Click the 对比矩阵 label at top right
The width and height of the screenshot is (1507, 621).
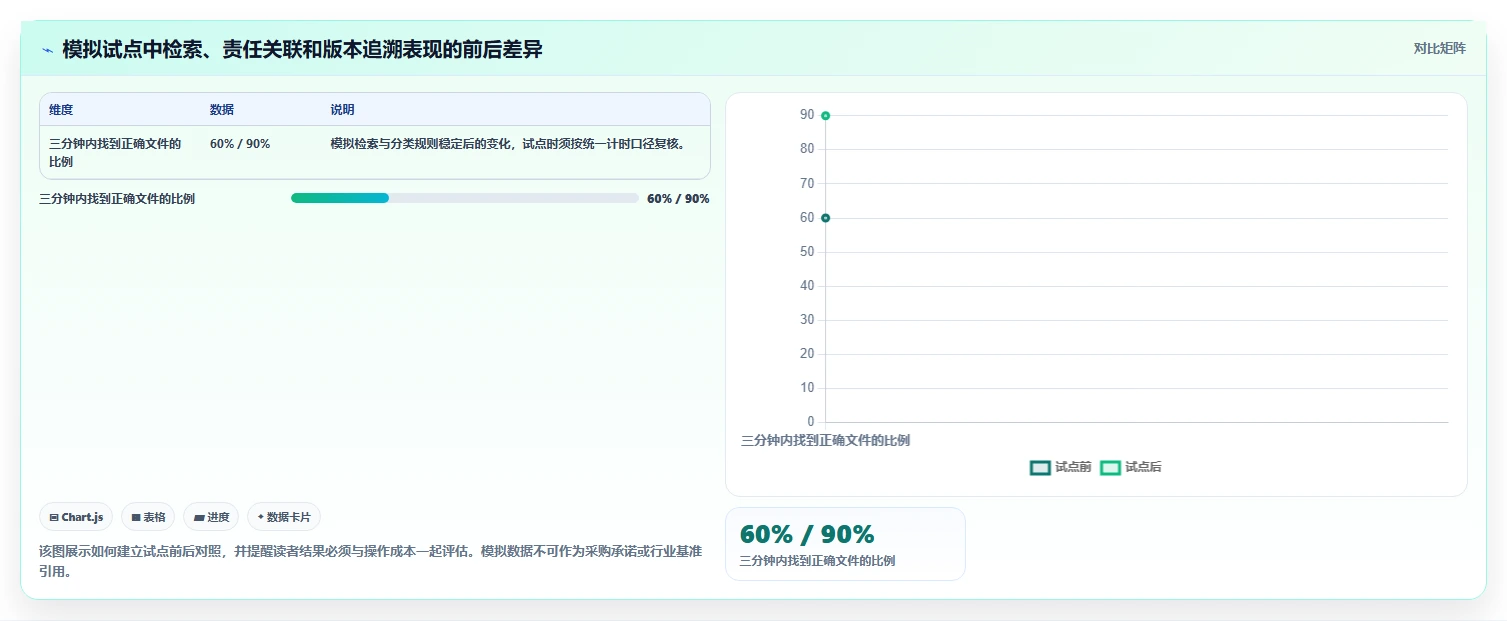tap(1439, 49)
